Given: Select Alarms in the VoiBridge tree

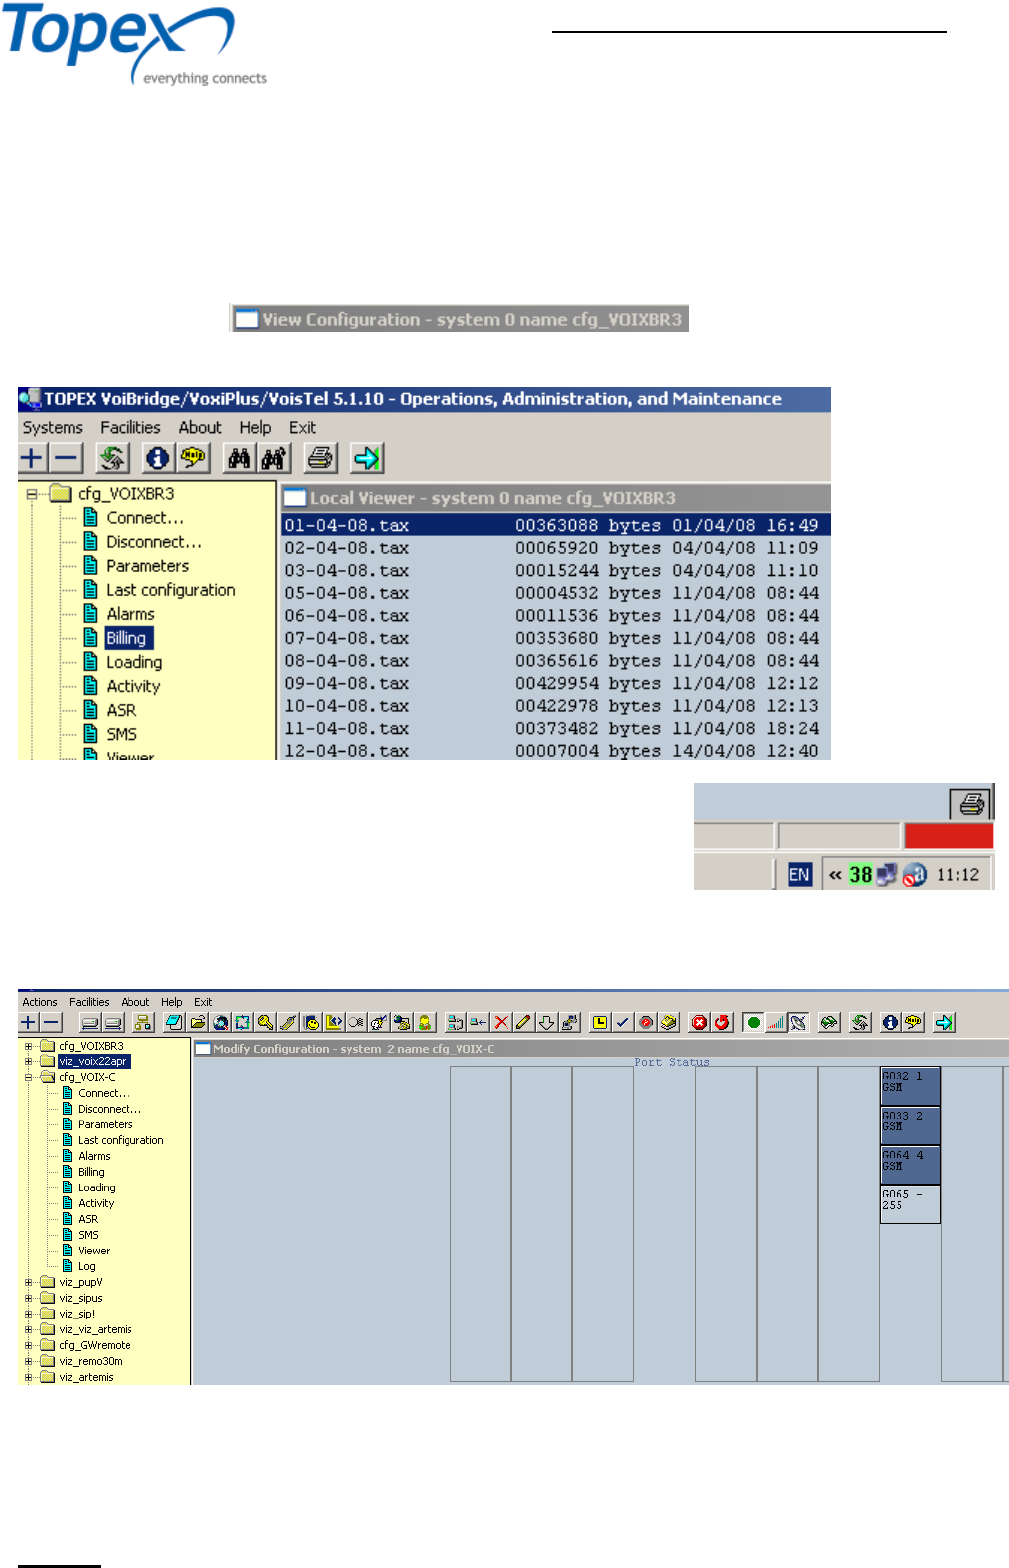Looking at the screenshot, I should point(130,614).
